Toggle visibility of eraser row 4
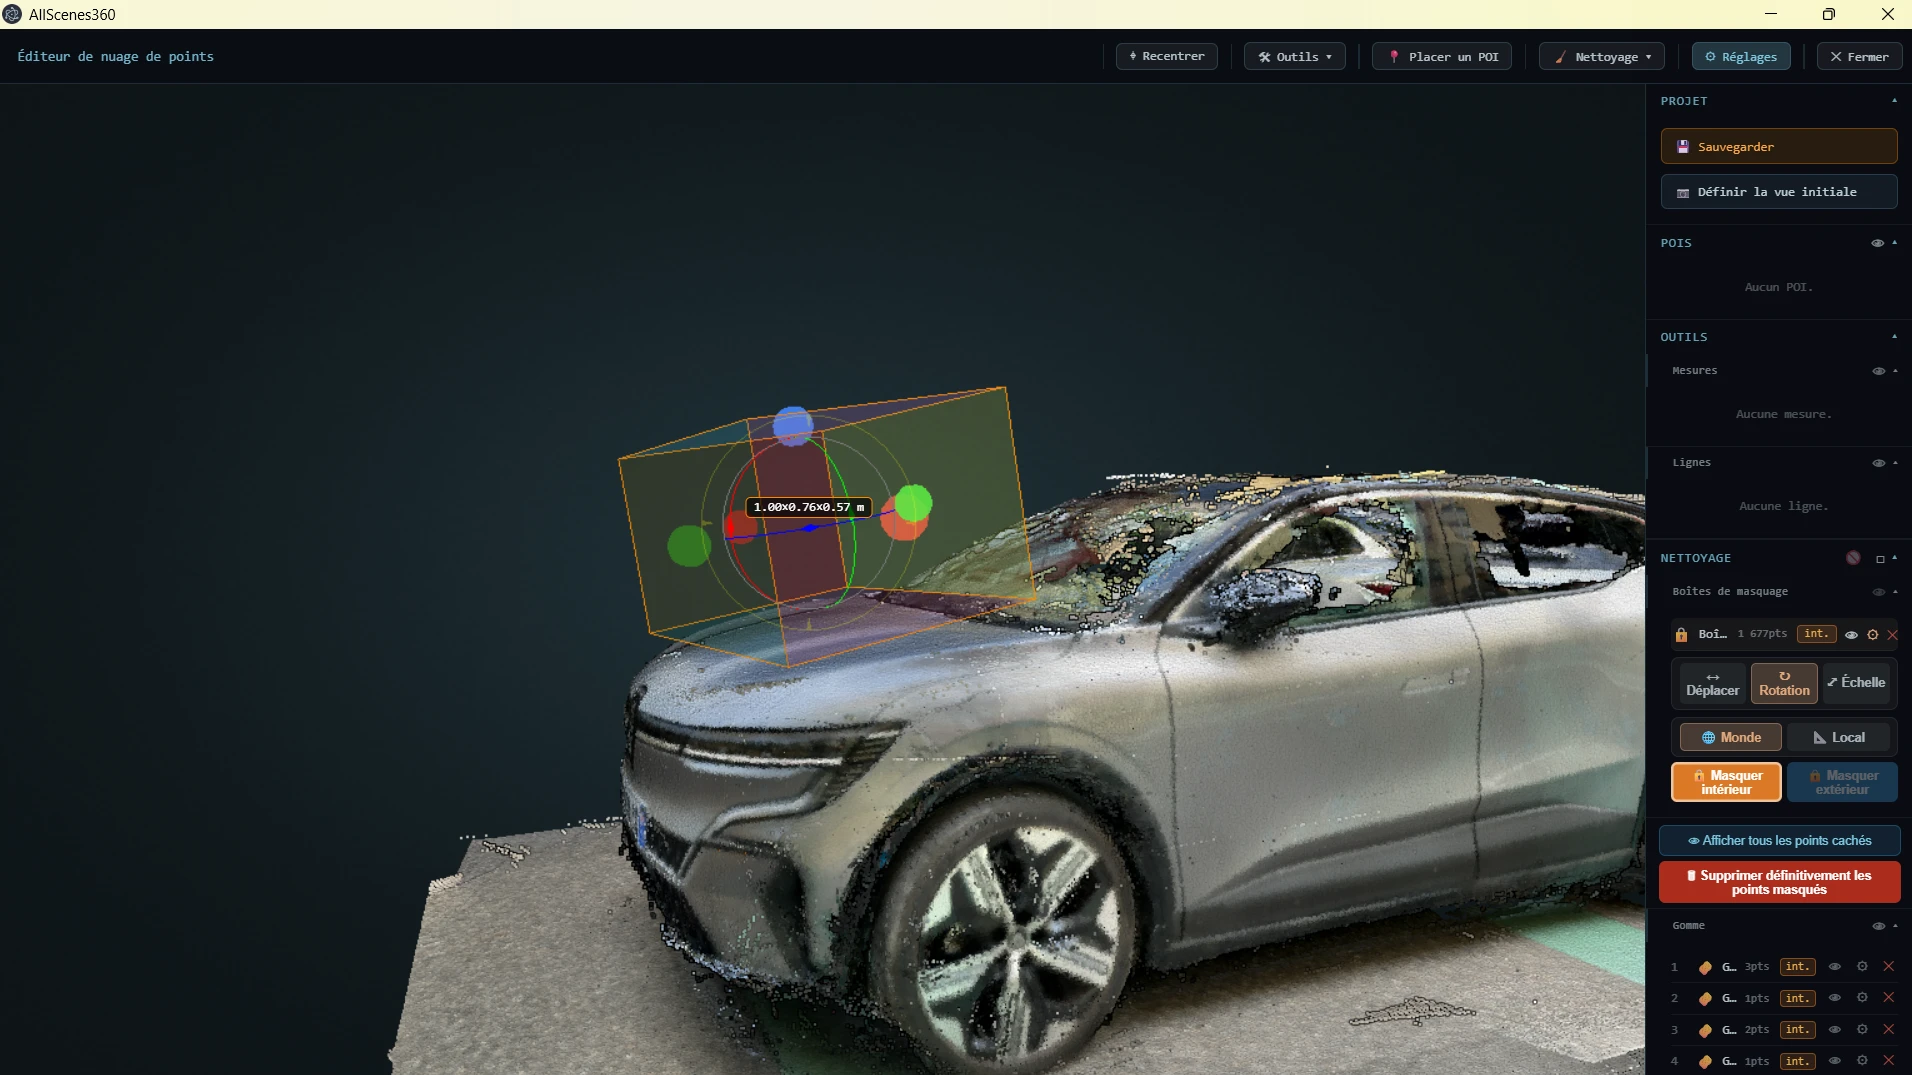Viewport: 1912px width, 1075px height. pos(1835,1061)
